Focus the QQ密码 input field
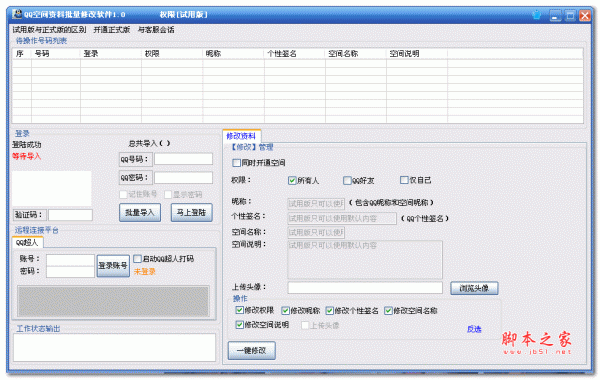Screen dimensions: 600x380 (183, 178)
